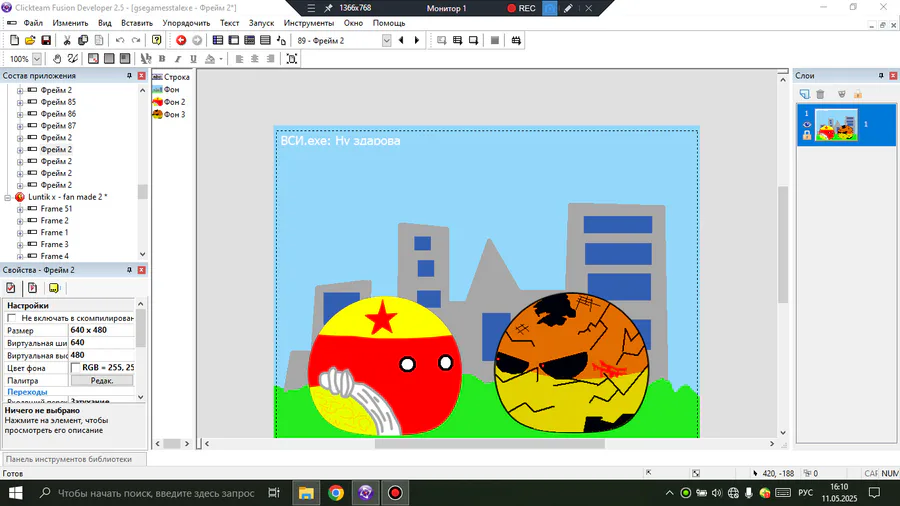The height and width of the screenshot is (506, 900).
Task: Click the runtime options tab icon in properties
Action: (x=32, y=288)
